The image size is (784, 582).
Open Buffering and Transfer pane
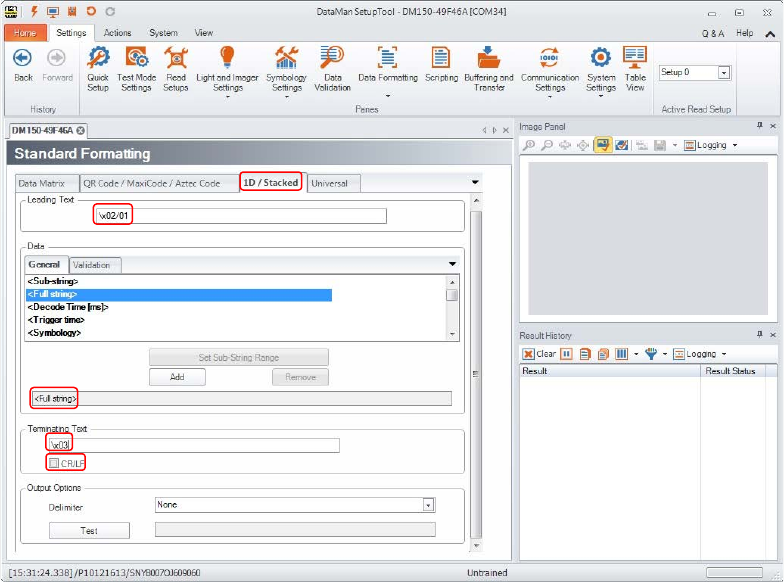pos(489,69)
